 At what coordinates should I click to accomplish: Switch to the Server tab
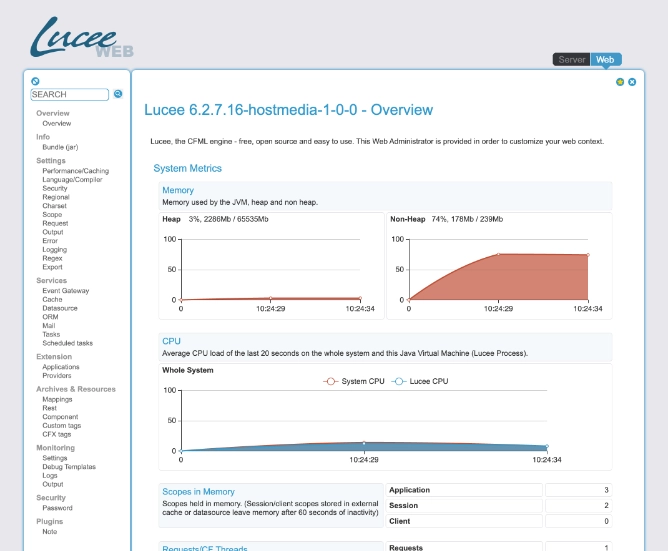(571, 60)
